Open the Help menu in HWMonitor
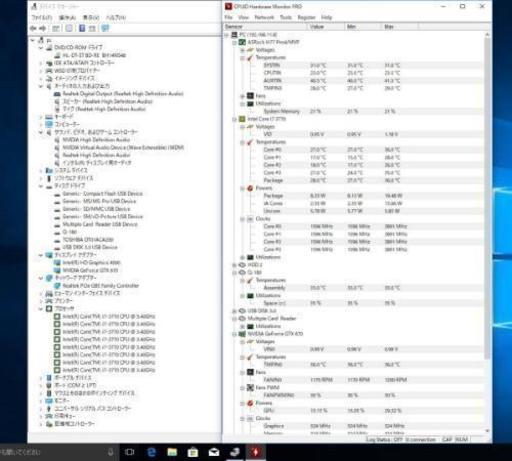 coord(326,17)
